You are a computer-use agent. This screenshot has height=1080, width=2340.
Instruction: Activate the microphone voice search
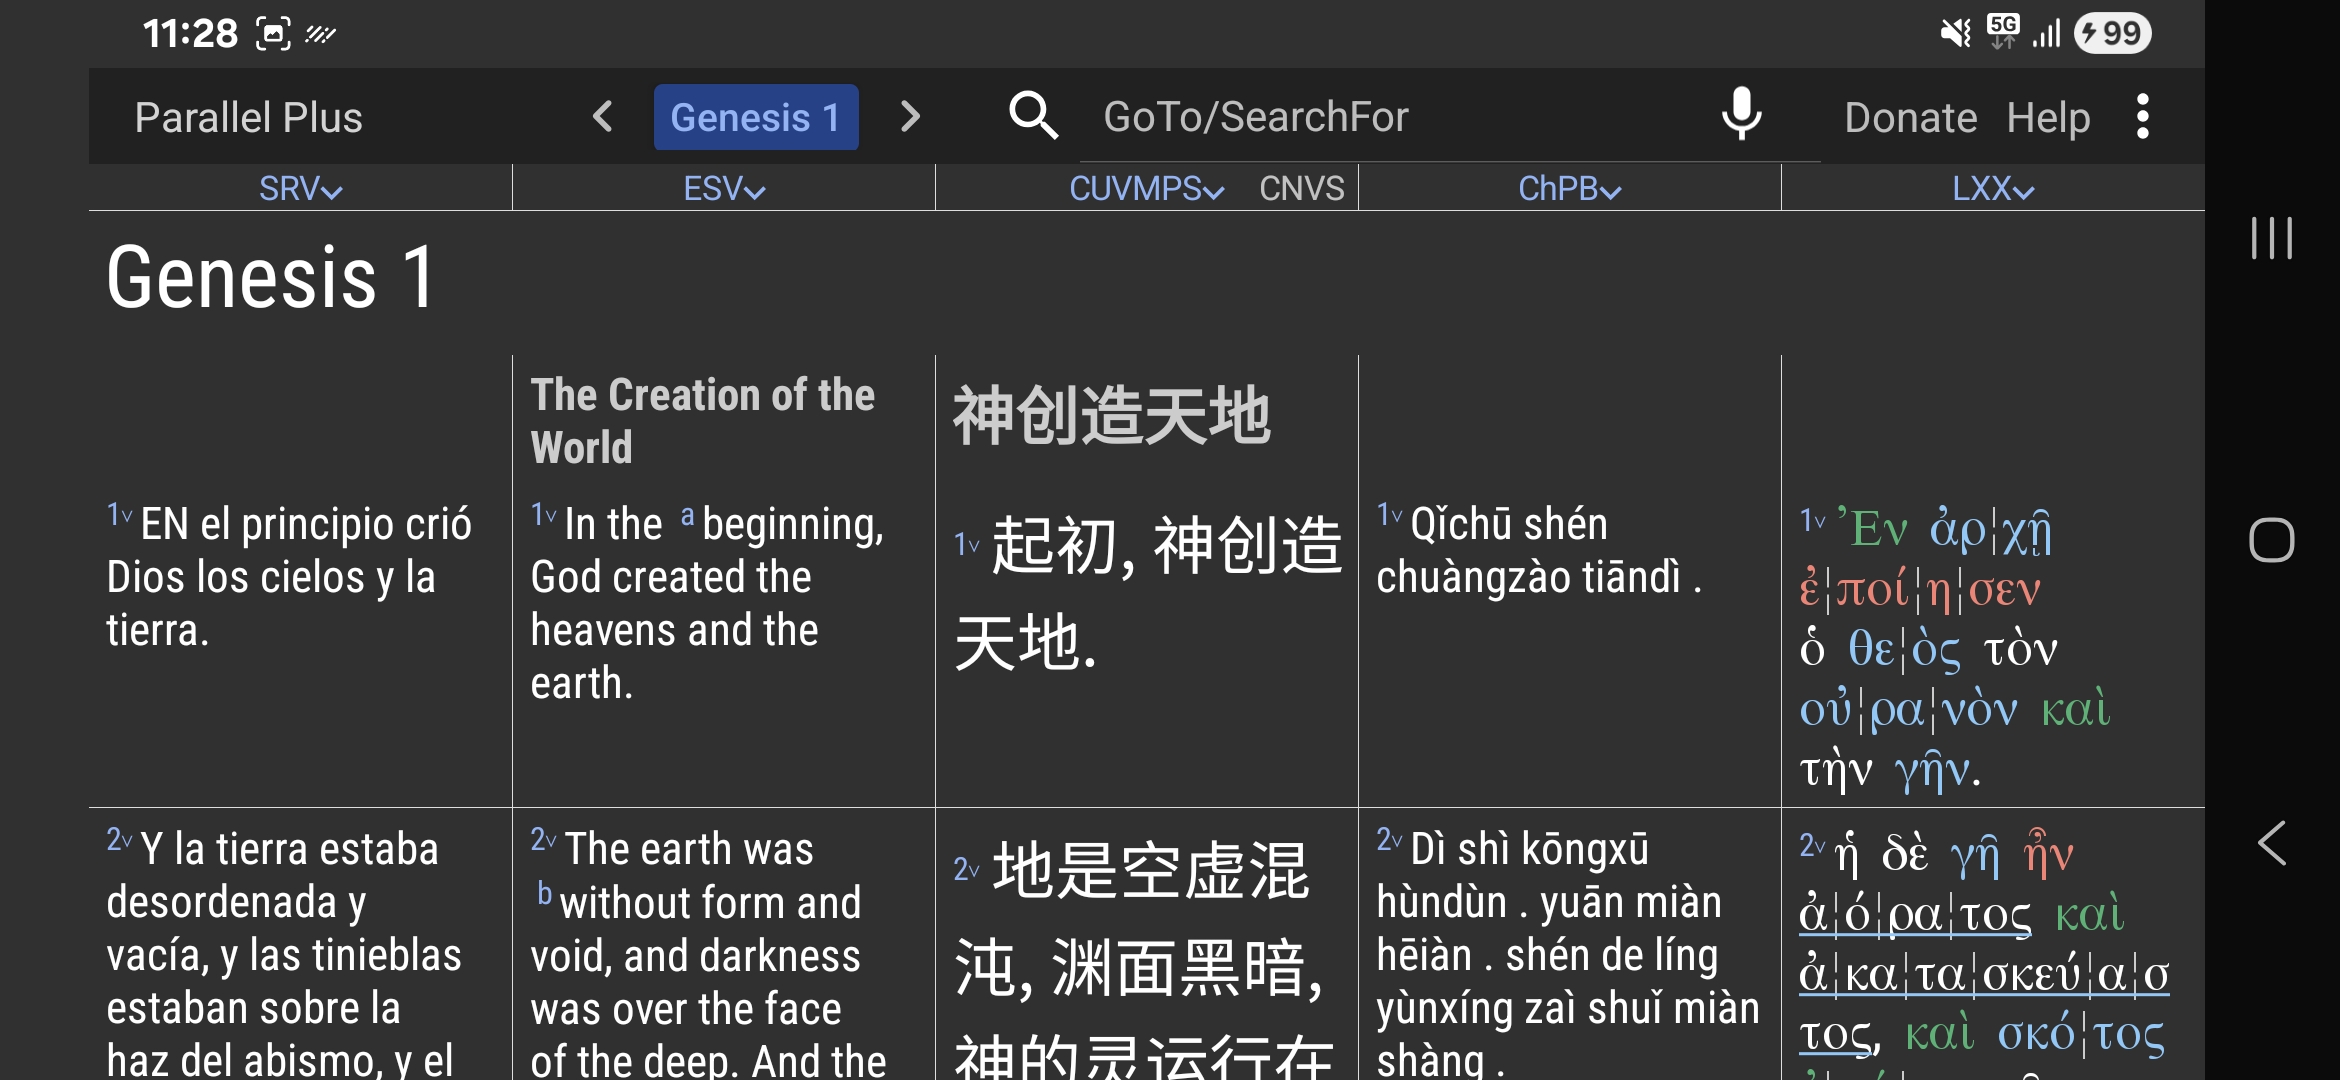[1741, 115]
